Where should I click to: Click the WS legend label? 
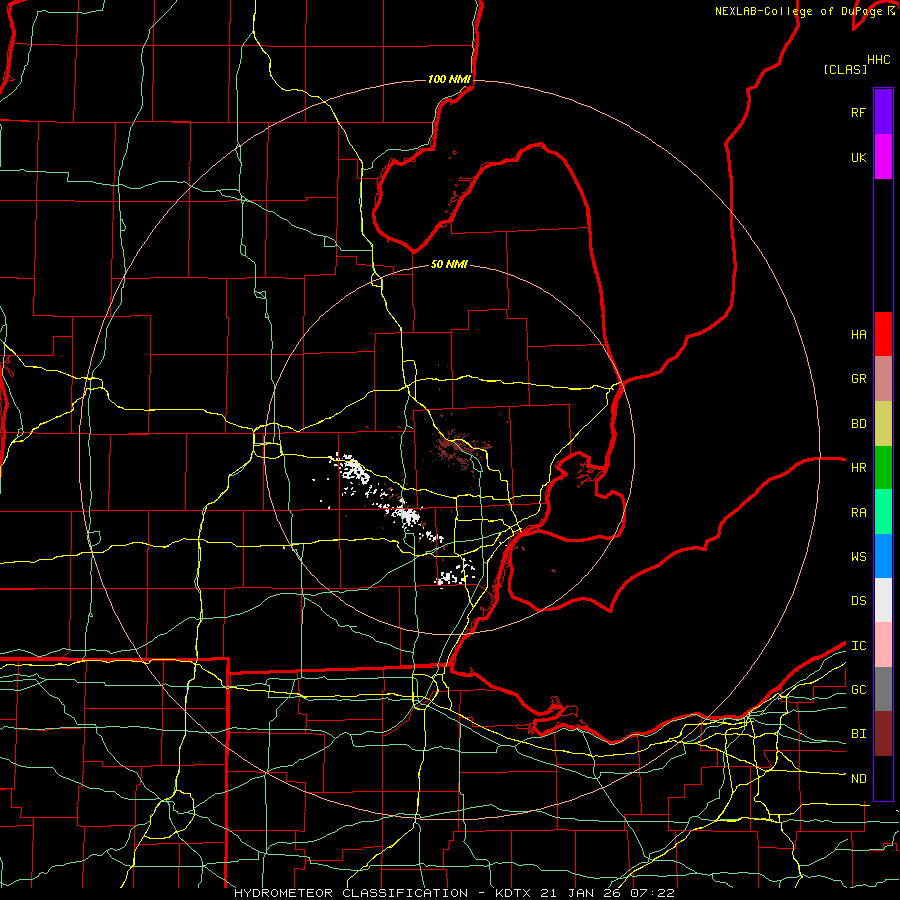(858, 557)
